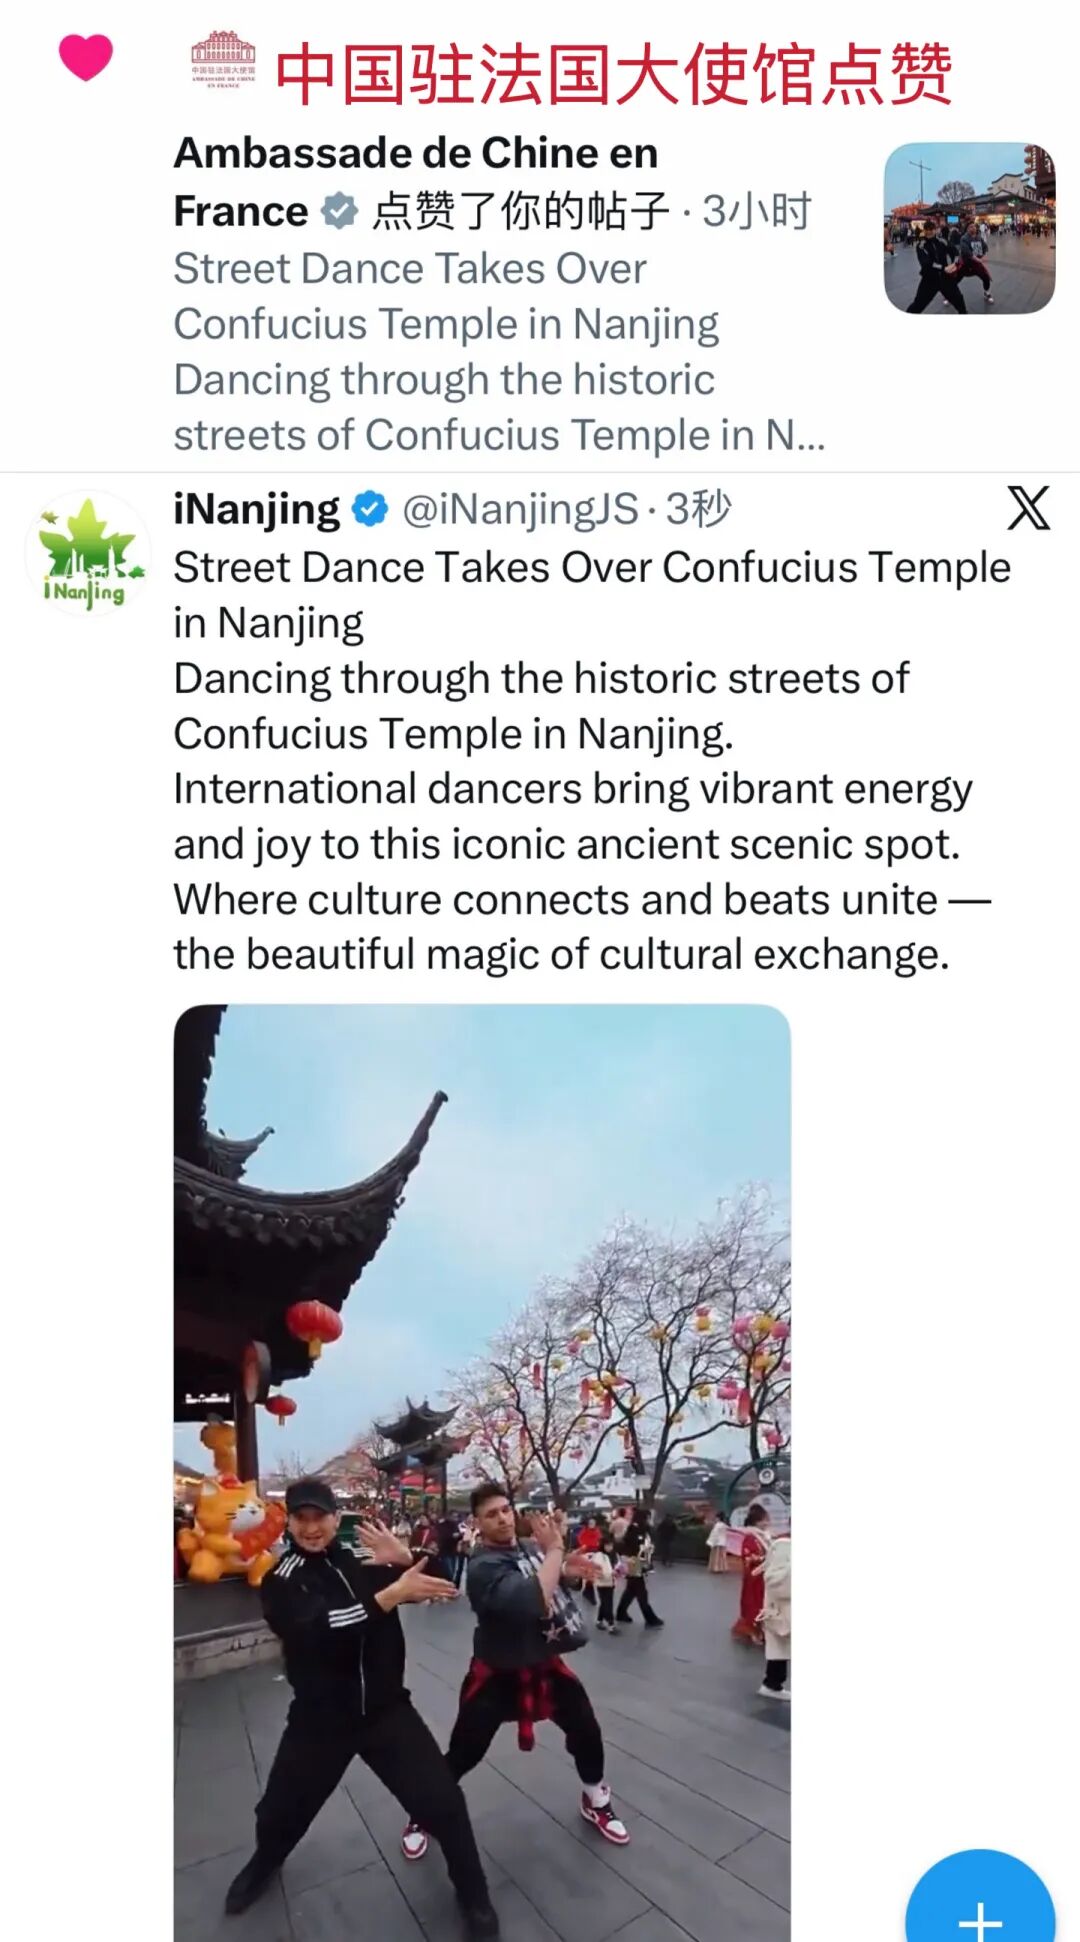Click iNanjing blue verified checkmark
Viewport: 1080px width, 1942px height.
(370, 509)
